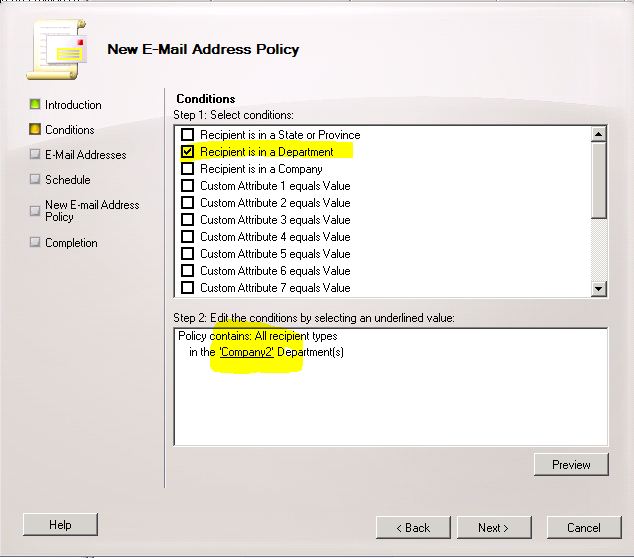
Task: Click the Completion step indicator icon
Action: 35,242
